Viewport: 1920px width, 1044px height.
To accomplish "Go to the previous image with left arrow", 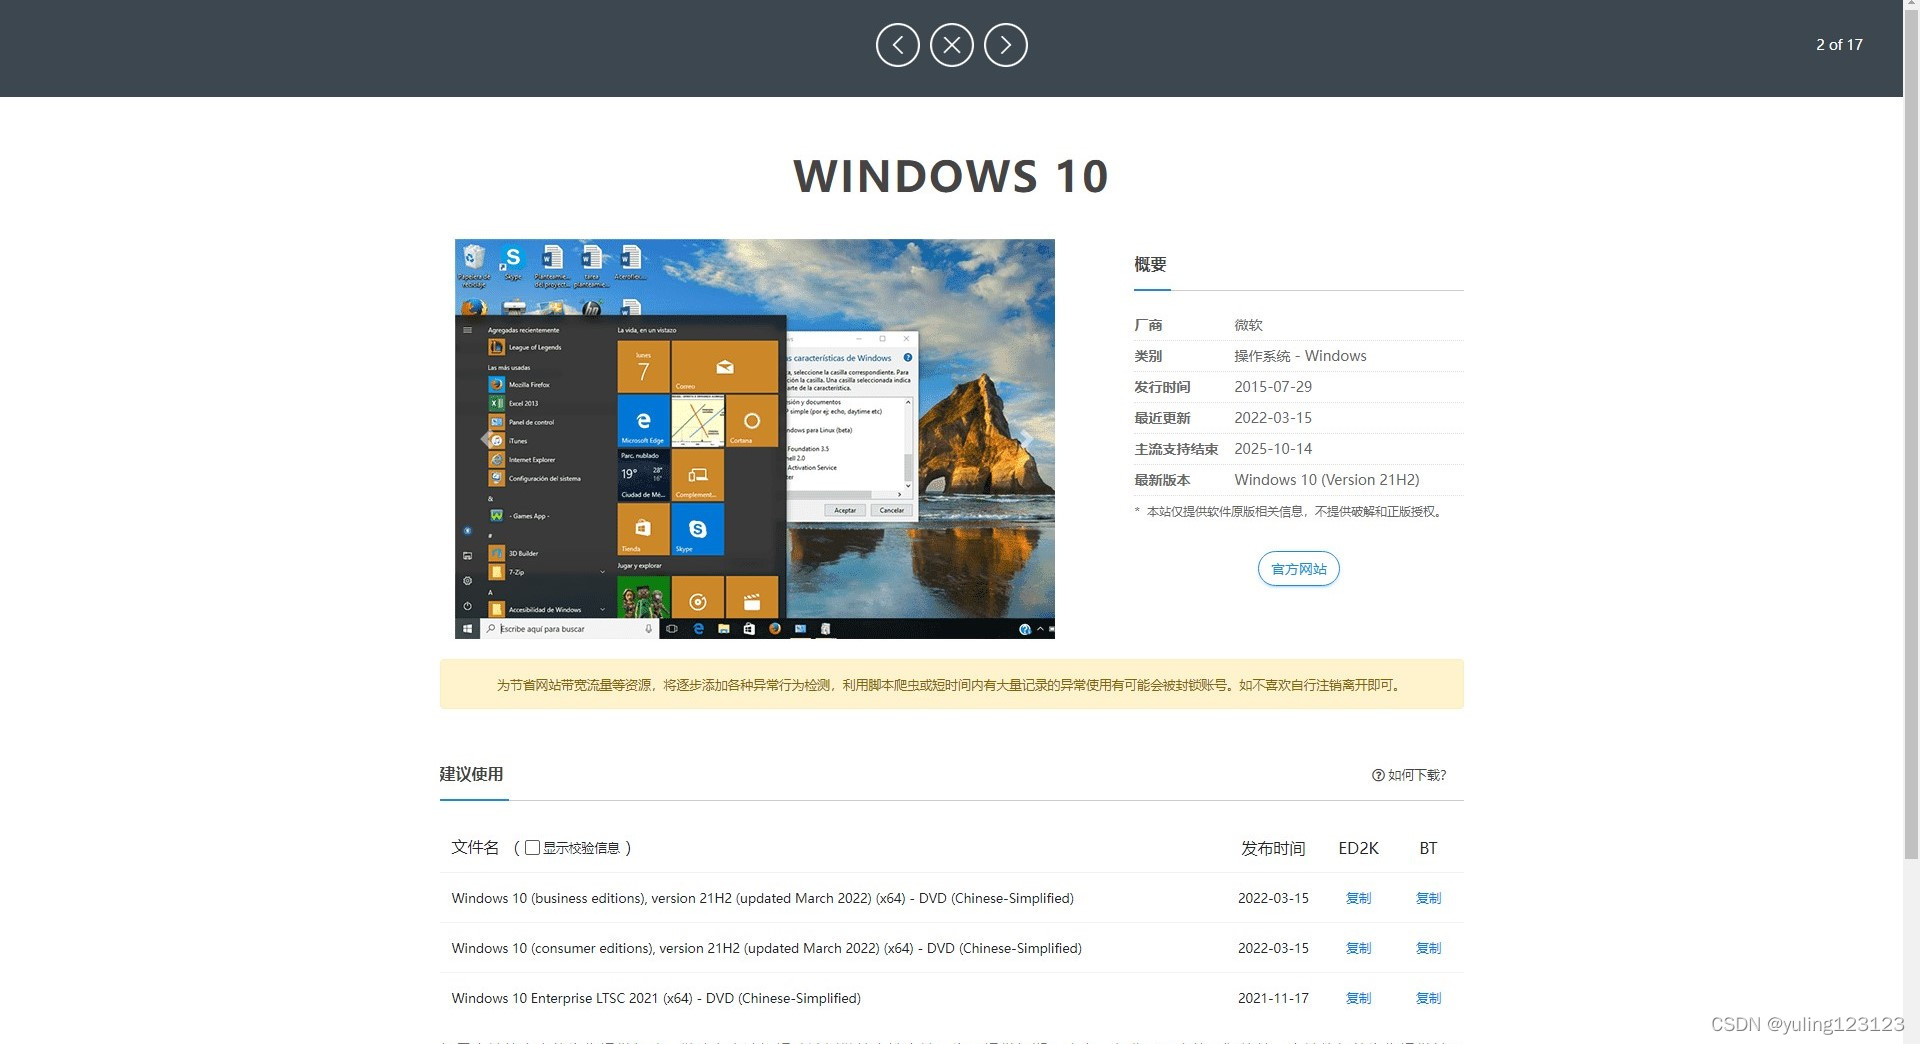I will point(897,45).
